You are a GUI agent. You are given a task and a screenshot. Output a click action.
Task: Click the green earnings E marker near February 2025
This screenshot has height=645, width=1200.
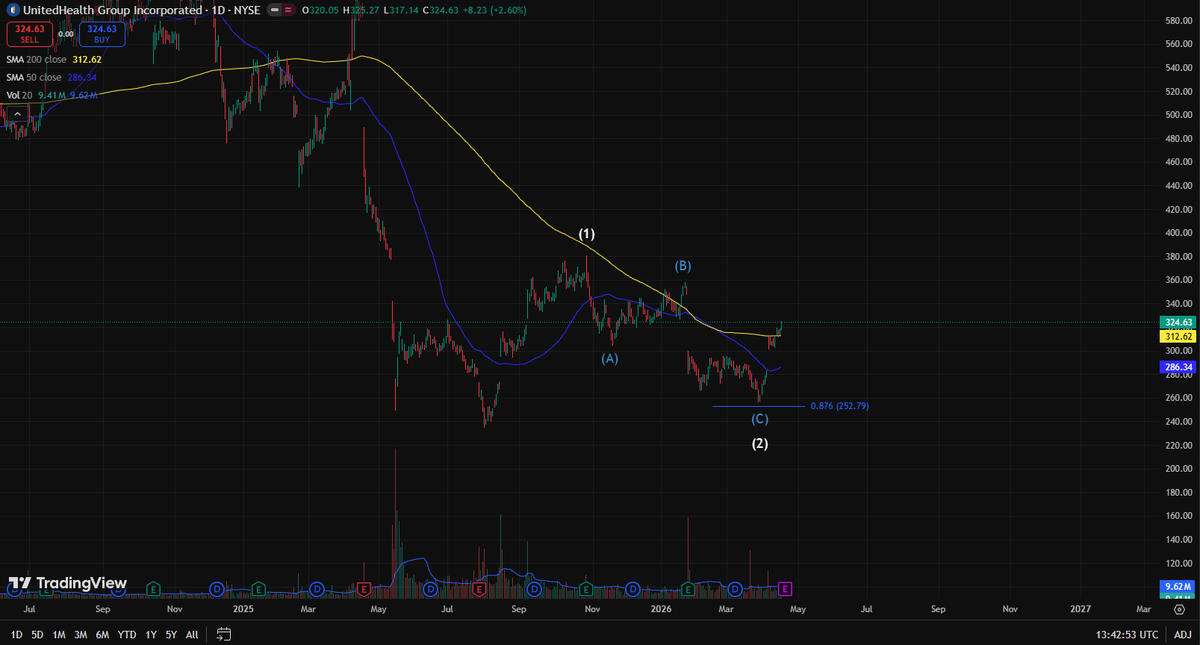point(260,588)
